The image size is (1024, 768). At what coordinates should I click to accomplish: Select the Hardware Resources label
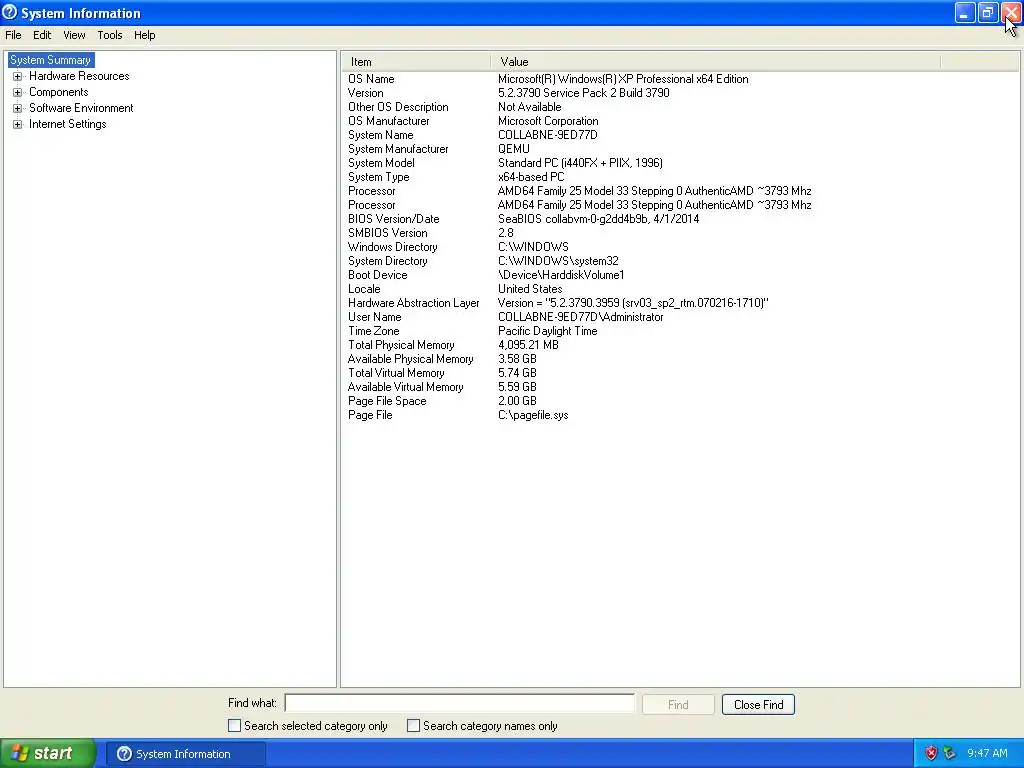(79, 76)
